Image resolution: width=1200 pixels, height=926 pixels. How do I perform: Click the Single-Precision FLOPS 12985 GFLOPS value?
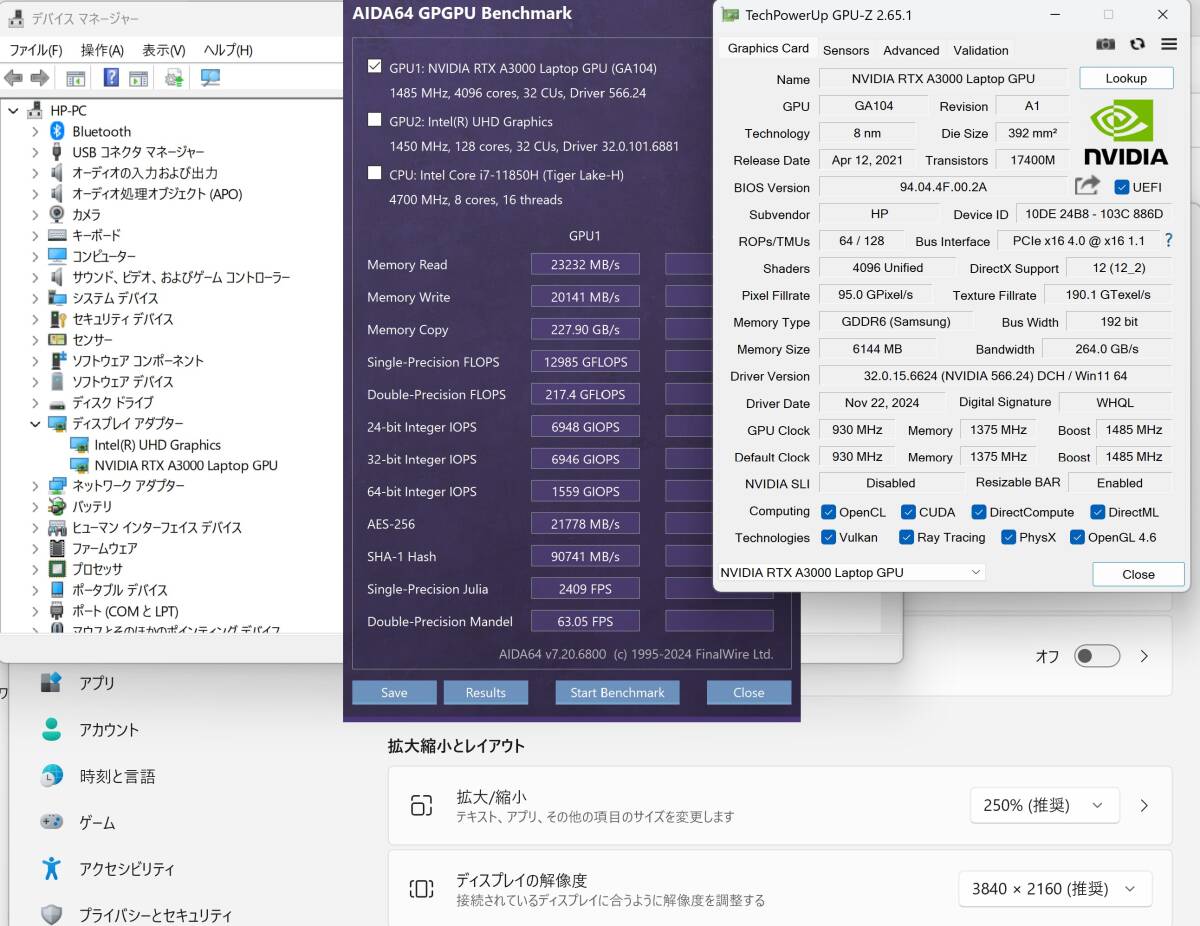pos(585,362)
